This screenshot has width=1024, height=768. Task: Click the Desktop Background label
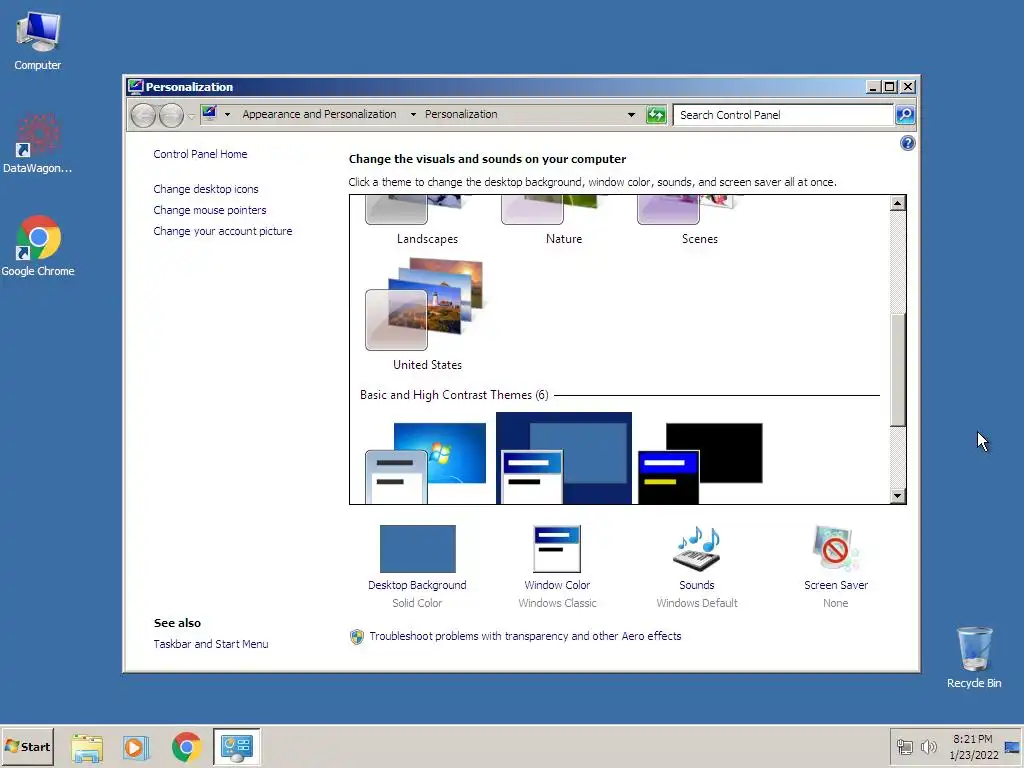click(417, 585)
